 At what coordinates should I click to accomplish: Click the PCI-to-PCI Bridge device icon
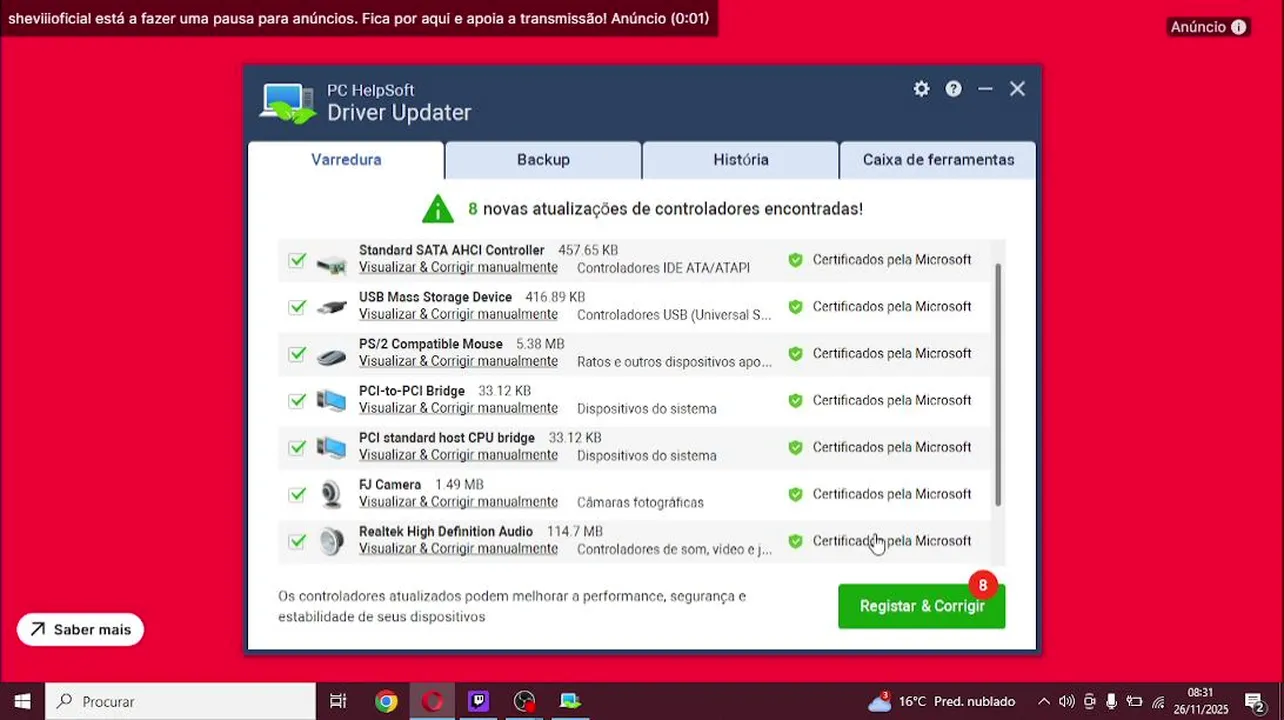point(331,401)
